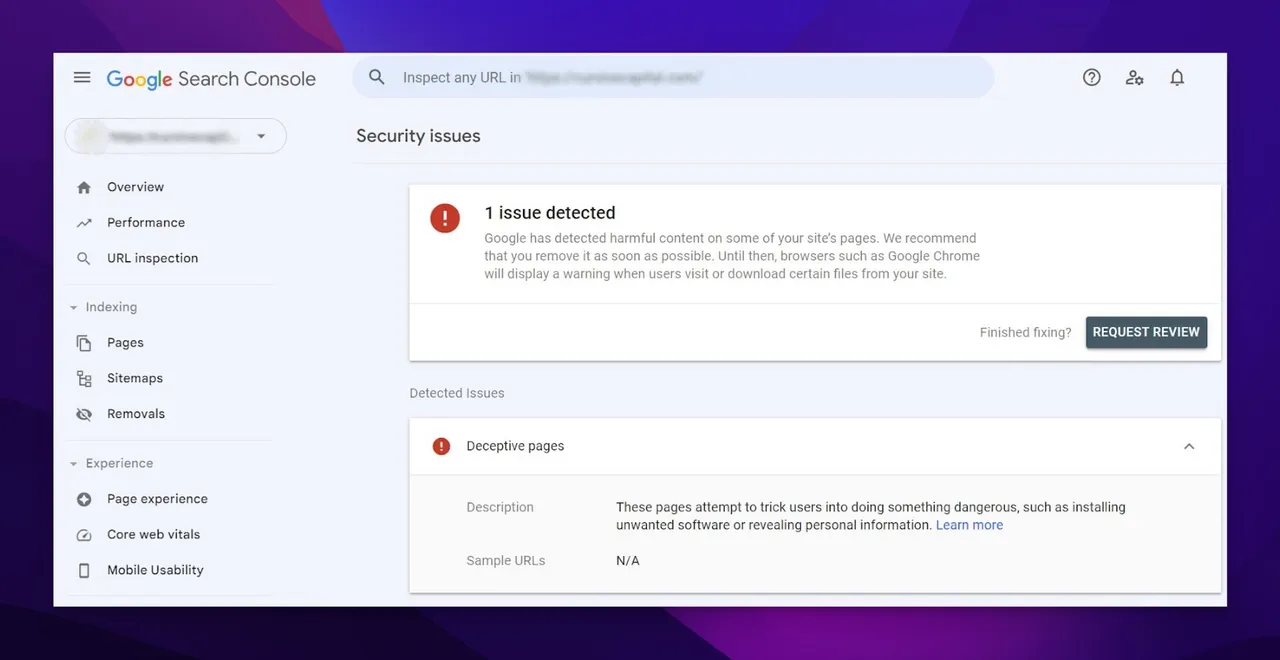Screen dimensions: 1280x660
Task: Click the REQUEST REVIEW button
Action: (x=1146, y=332)
